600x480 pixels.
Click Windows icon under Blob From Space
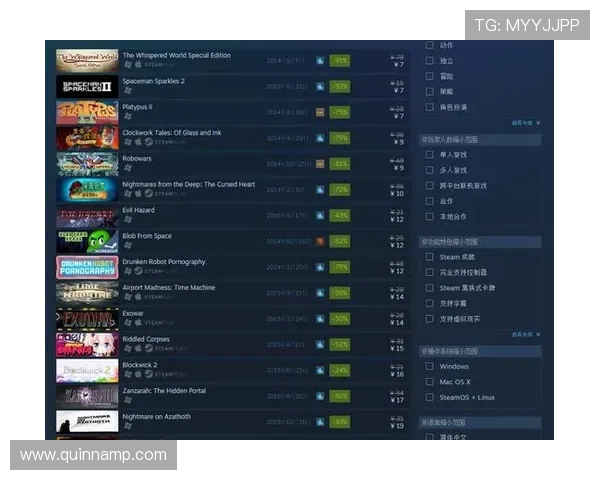pyautogui.click(x=128, y=245)
